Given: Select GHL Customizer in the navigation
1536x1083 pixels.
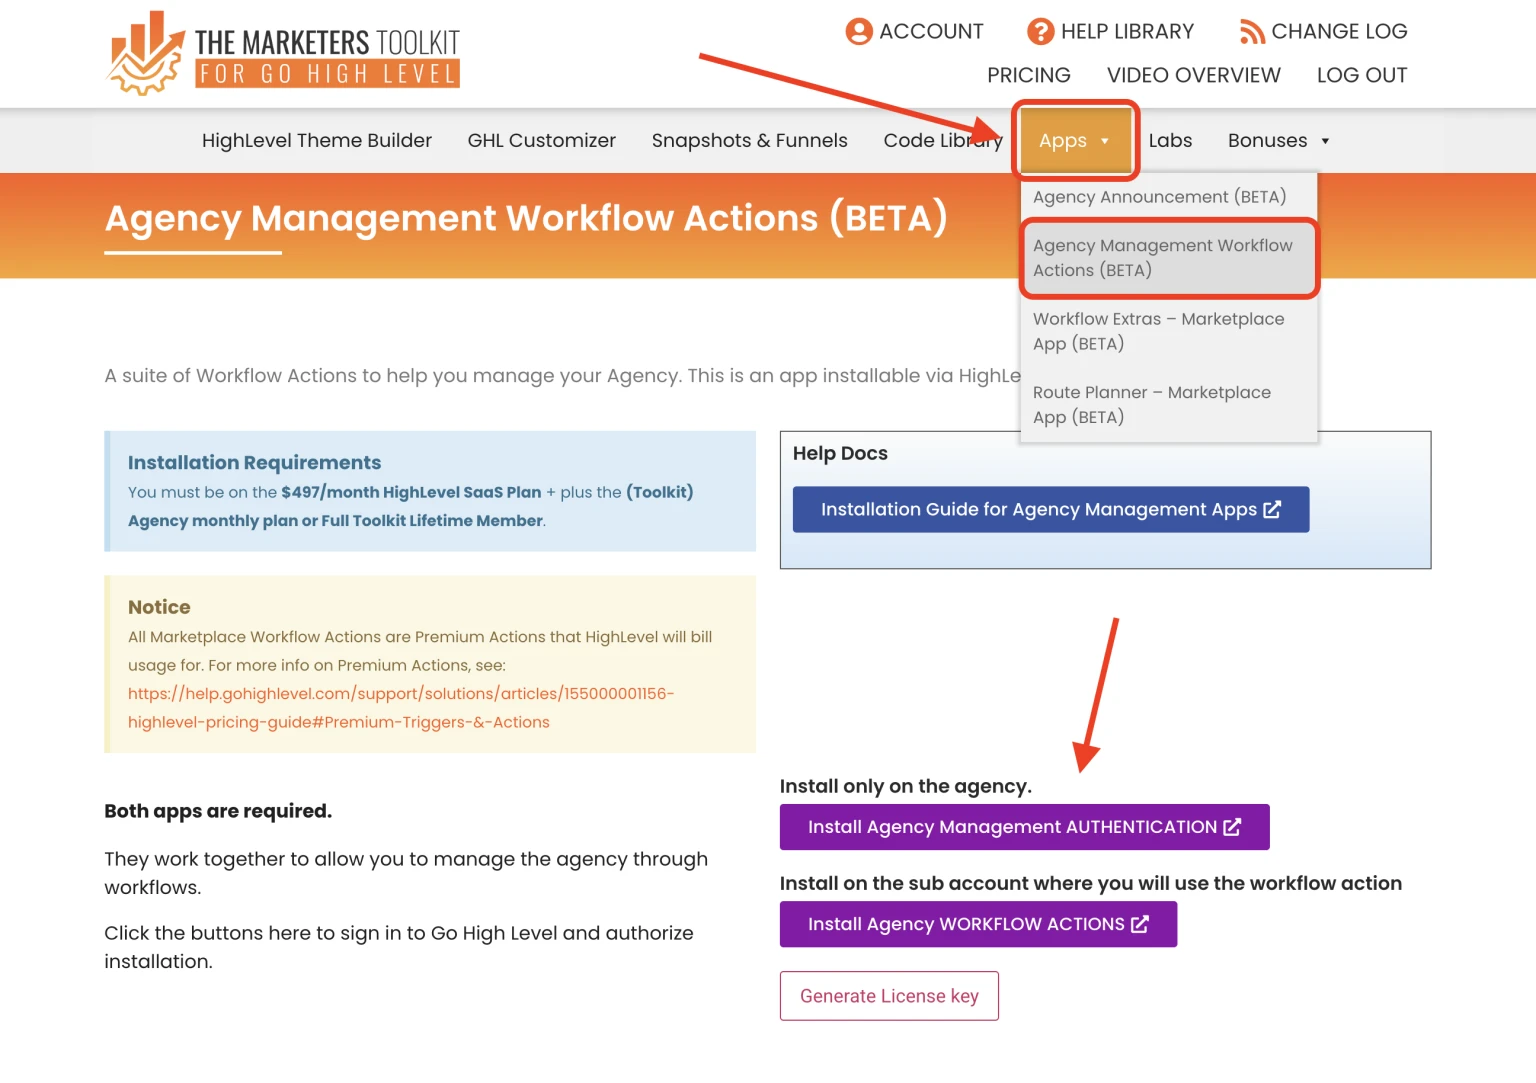Looking at the screenshot, I should click(x=541, y=141).
